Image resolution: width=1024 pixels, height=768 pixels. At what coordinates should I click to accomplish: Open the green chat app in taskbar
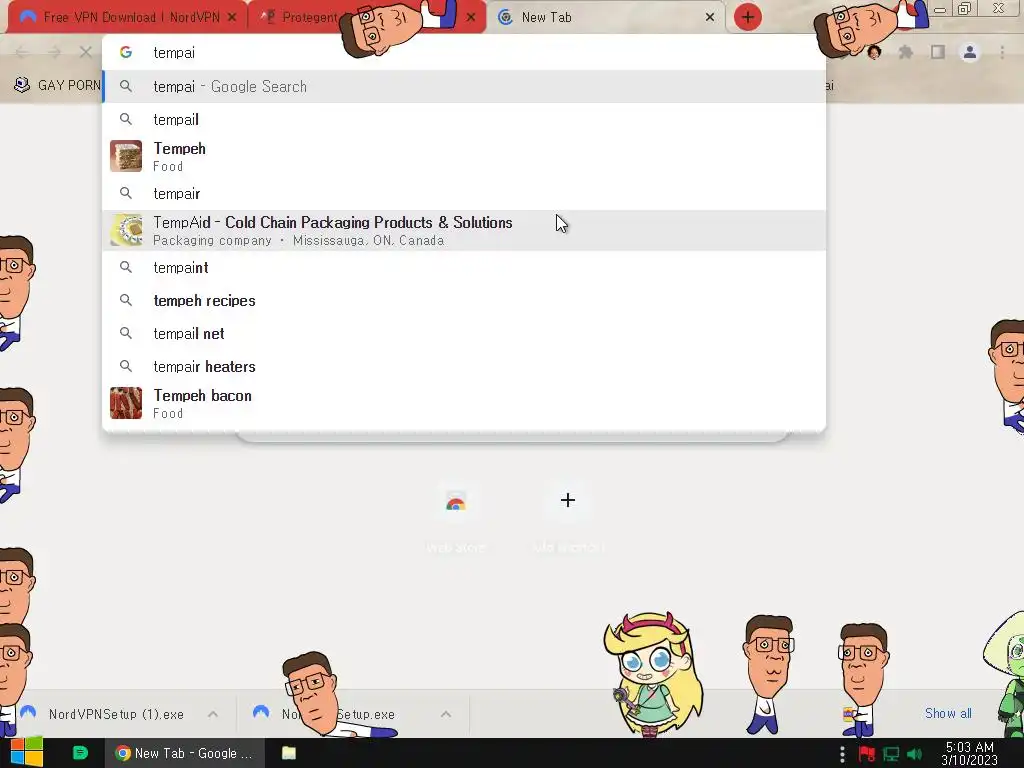80,753
